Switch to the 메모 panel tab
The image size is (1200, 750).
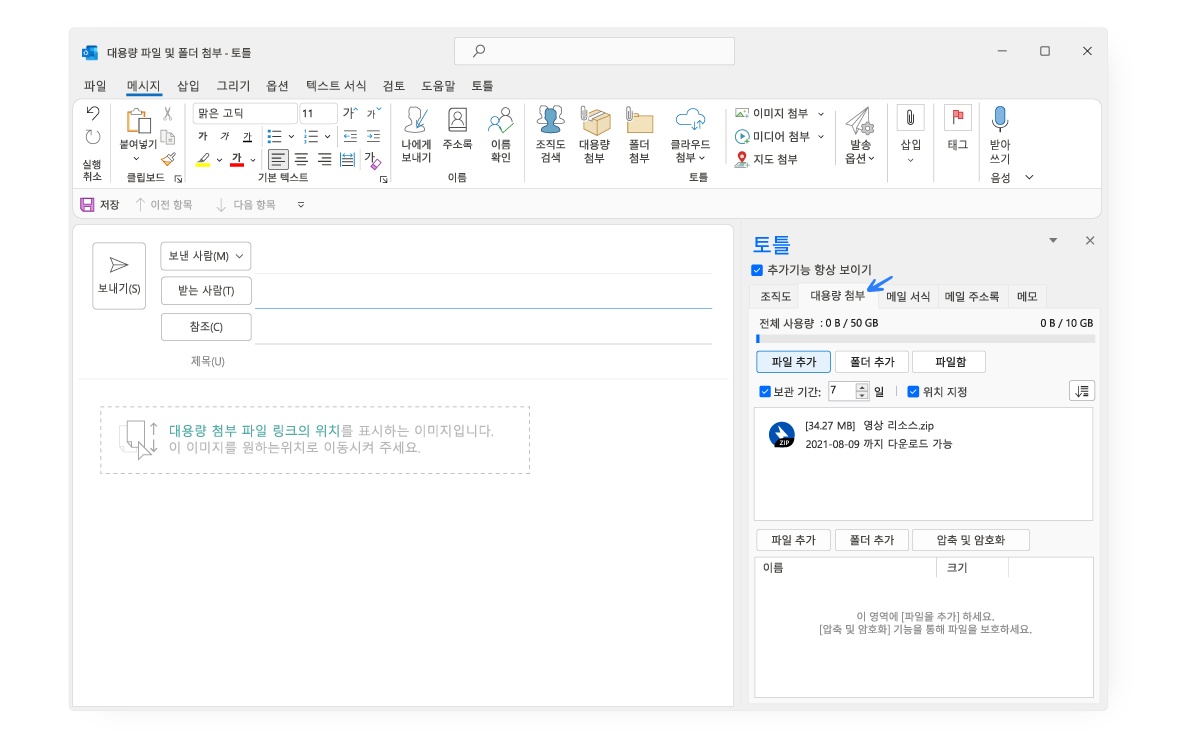point(1027,296)
